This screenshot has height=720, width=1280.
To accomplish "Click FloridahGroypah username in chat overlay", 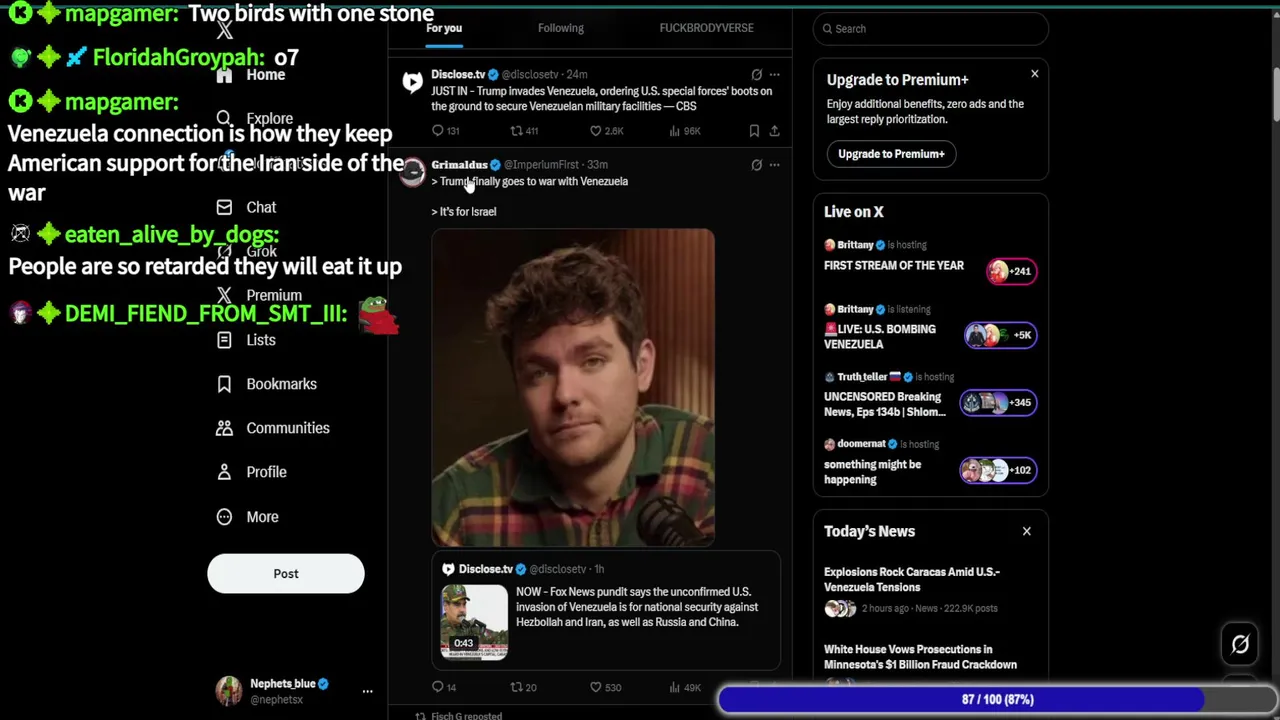I will click(x=178, y=58).
